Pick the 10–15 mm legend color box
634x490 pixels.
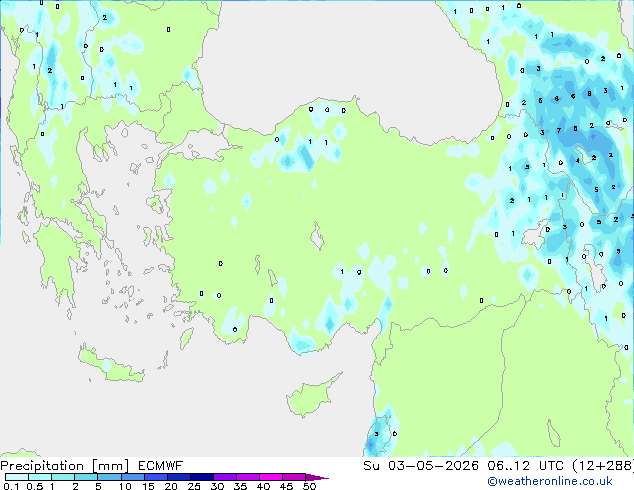132,477
